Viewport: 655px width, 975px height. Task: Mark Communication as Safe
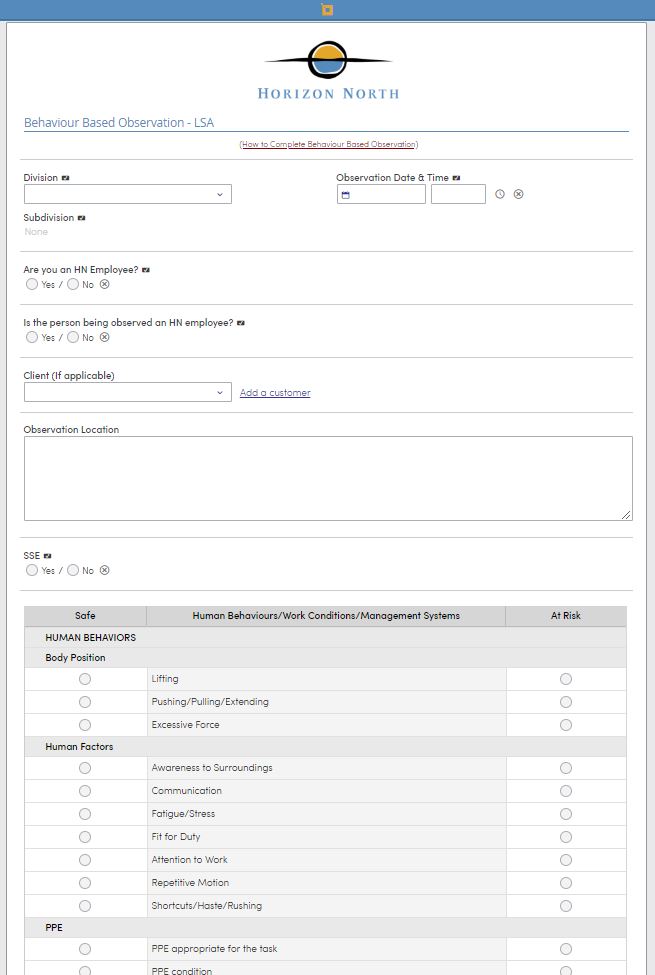[85, 791]
